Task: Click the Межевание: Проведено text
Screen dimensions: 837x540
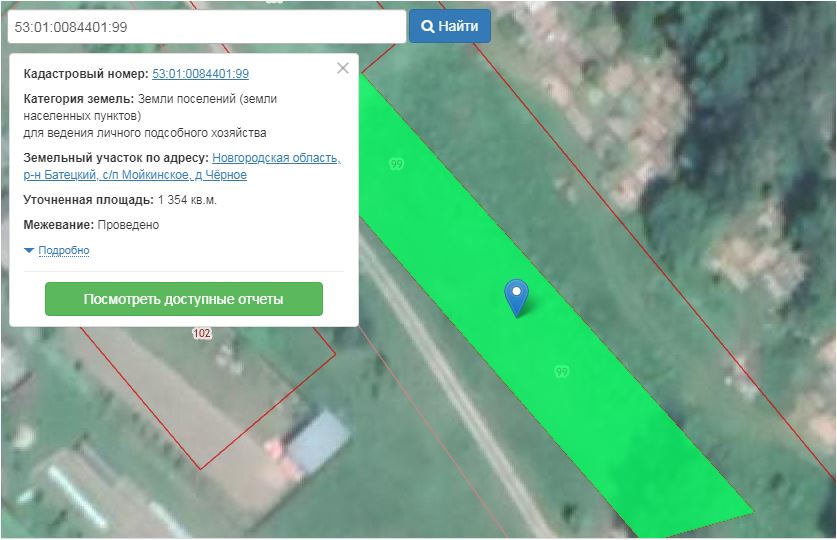Action: pyautogui.click(x=91, y=225)
